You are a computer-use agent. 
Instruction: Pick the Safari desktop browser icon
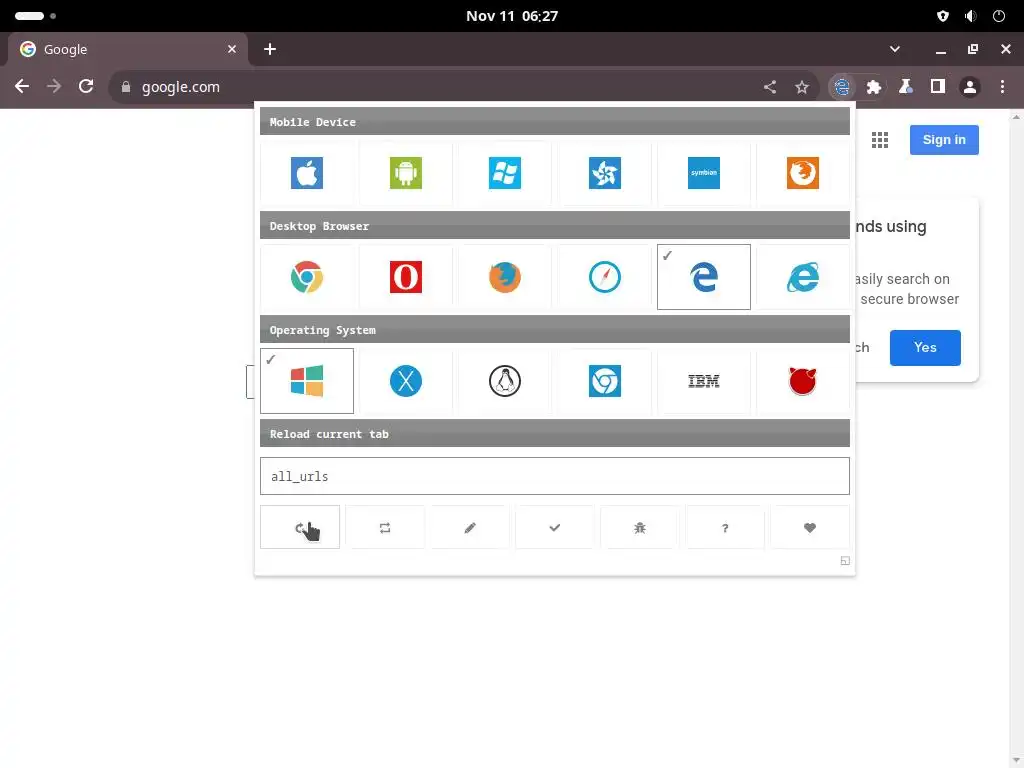coord(605,277)
